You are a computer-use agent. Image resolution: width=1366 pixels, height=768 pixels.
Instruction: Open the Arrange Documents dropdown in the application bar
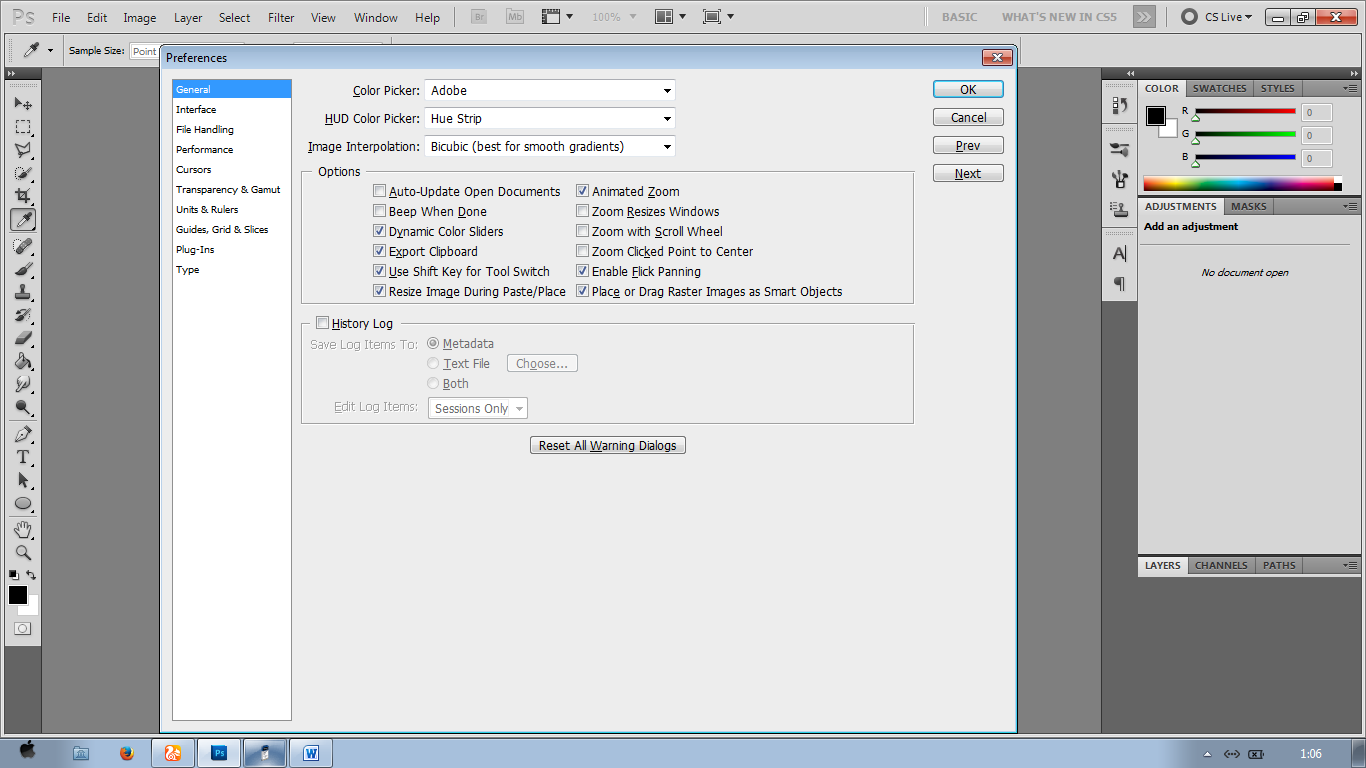670,17
